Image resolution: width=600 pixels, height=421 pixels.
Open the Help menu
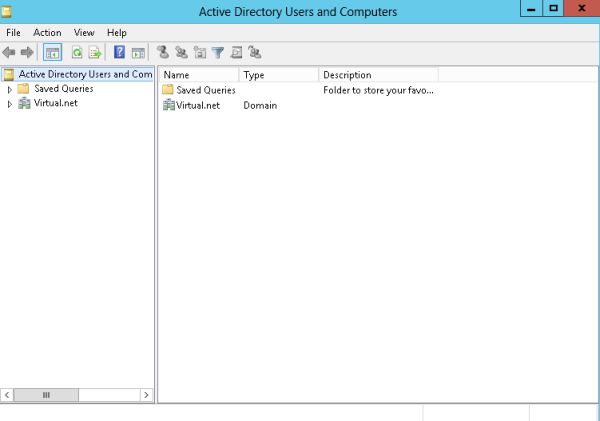click(117, 33)
